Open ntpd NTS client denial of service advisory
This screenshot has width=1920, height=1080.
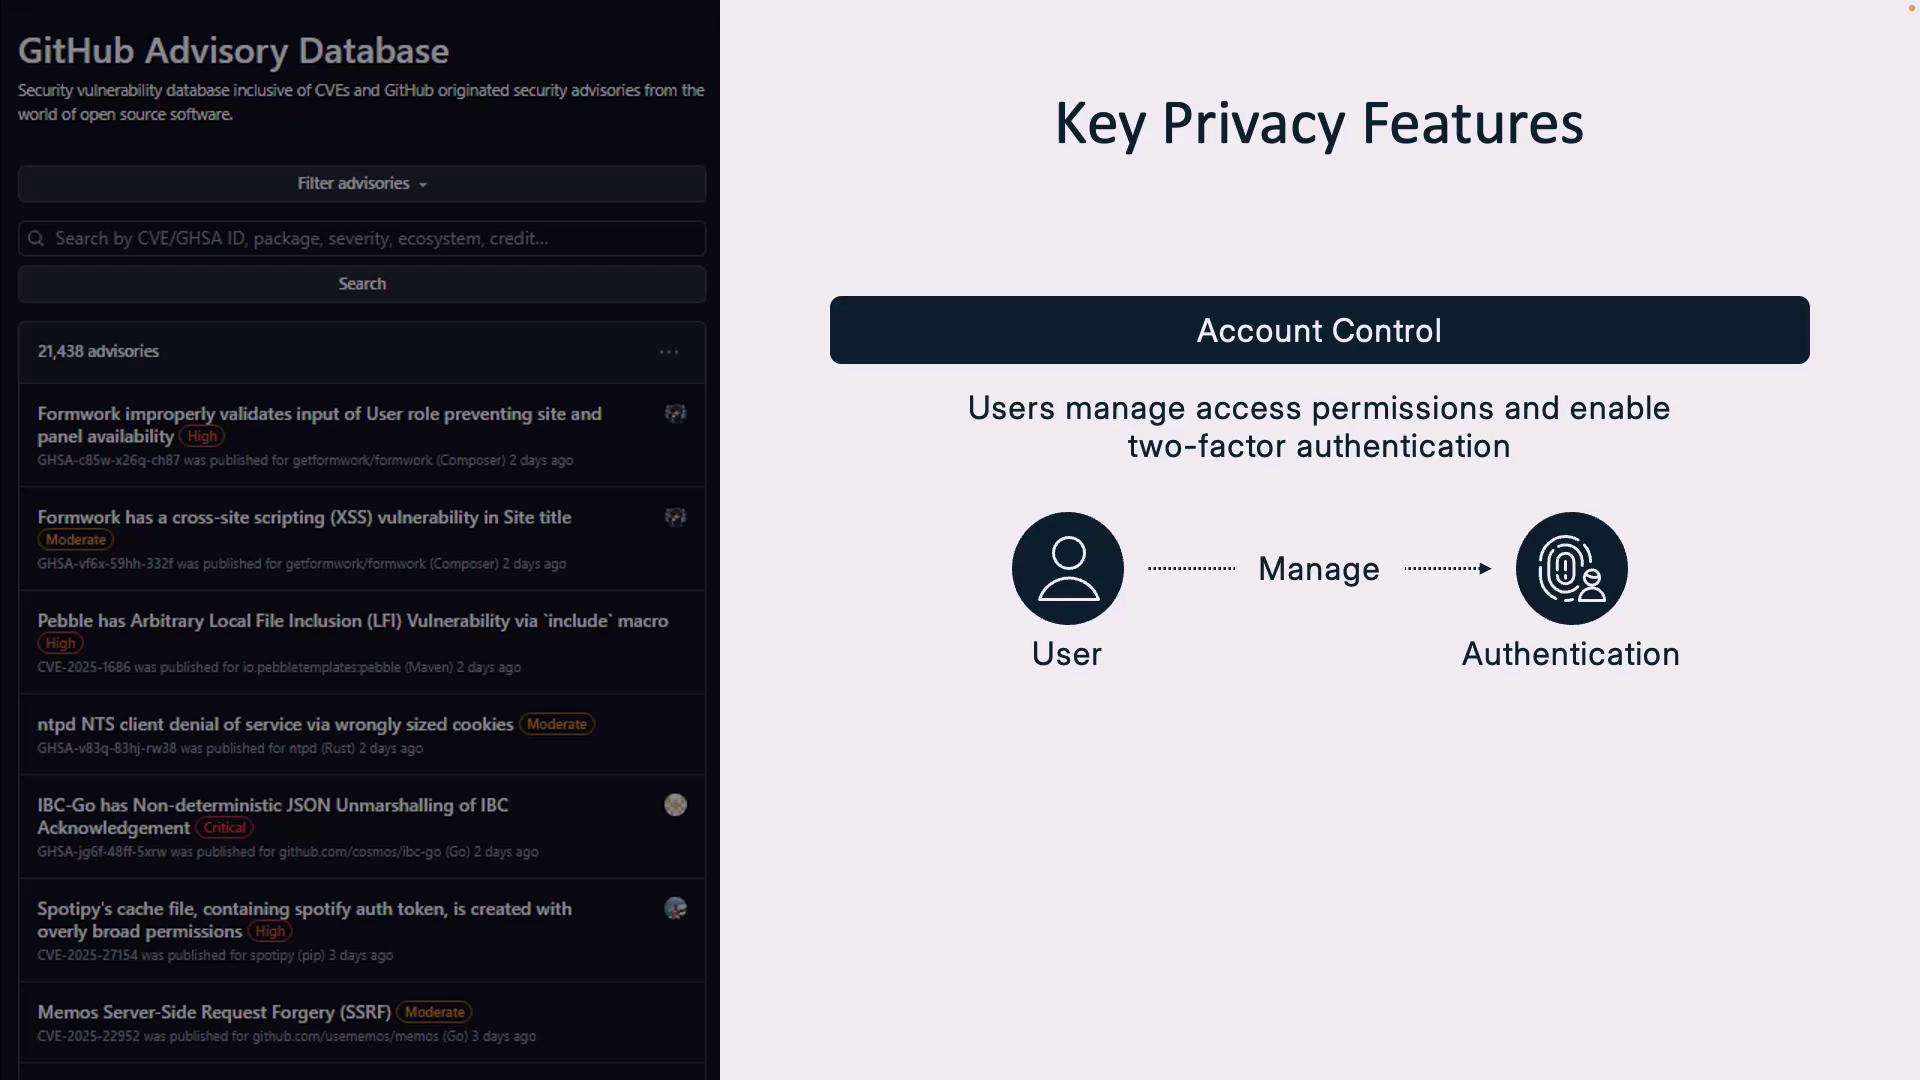click(275, 724)
